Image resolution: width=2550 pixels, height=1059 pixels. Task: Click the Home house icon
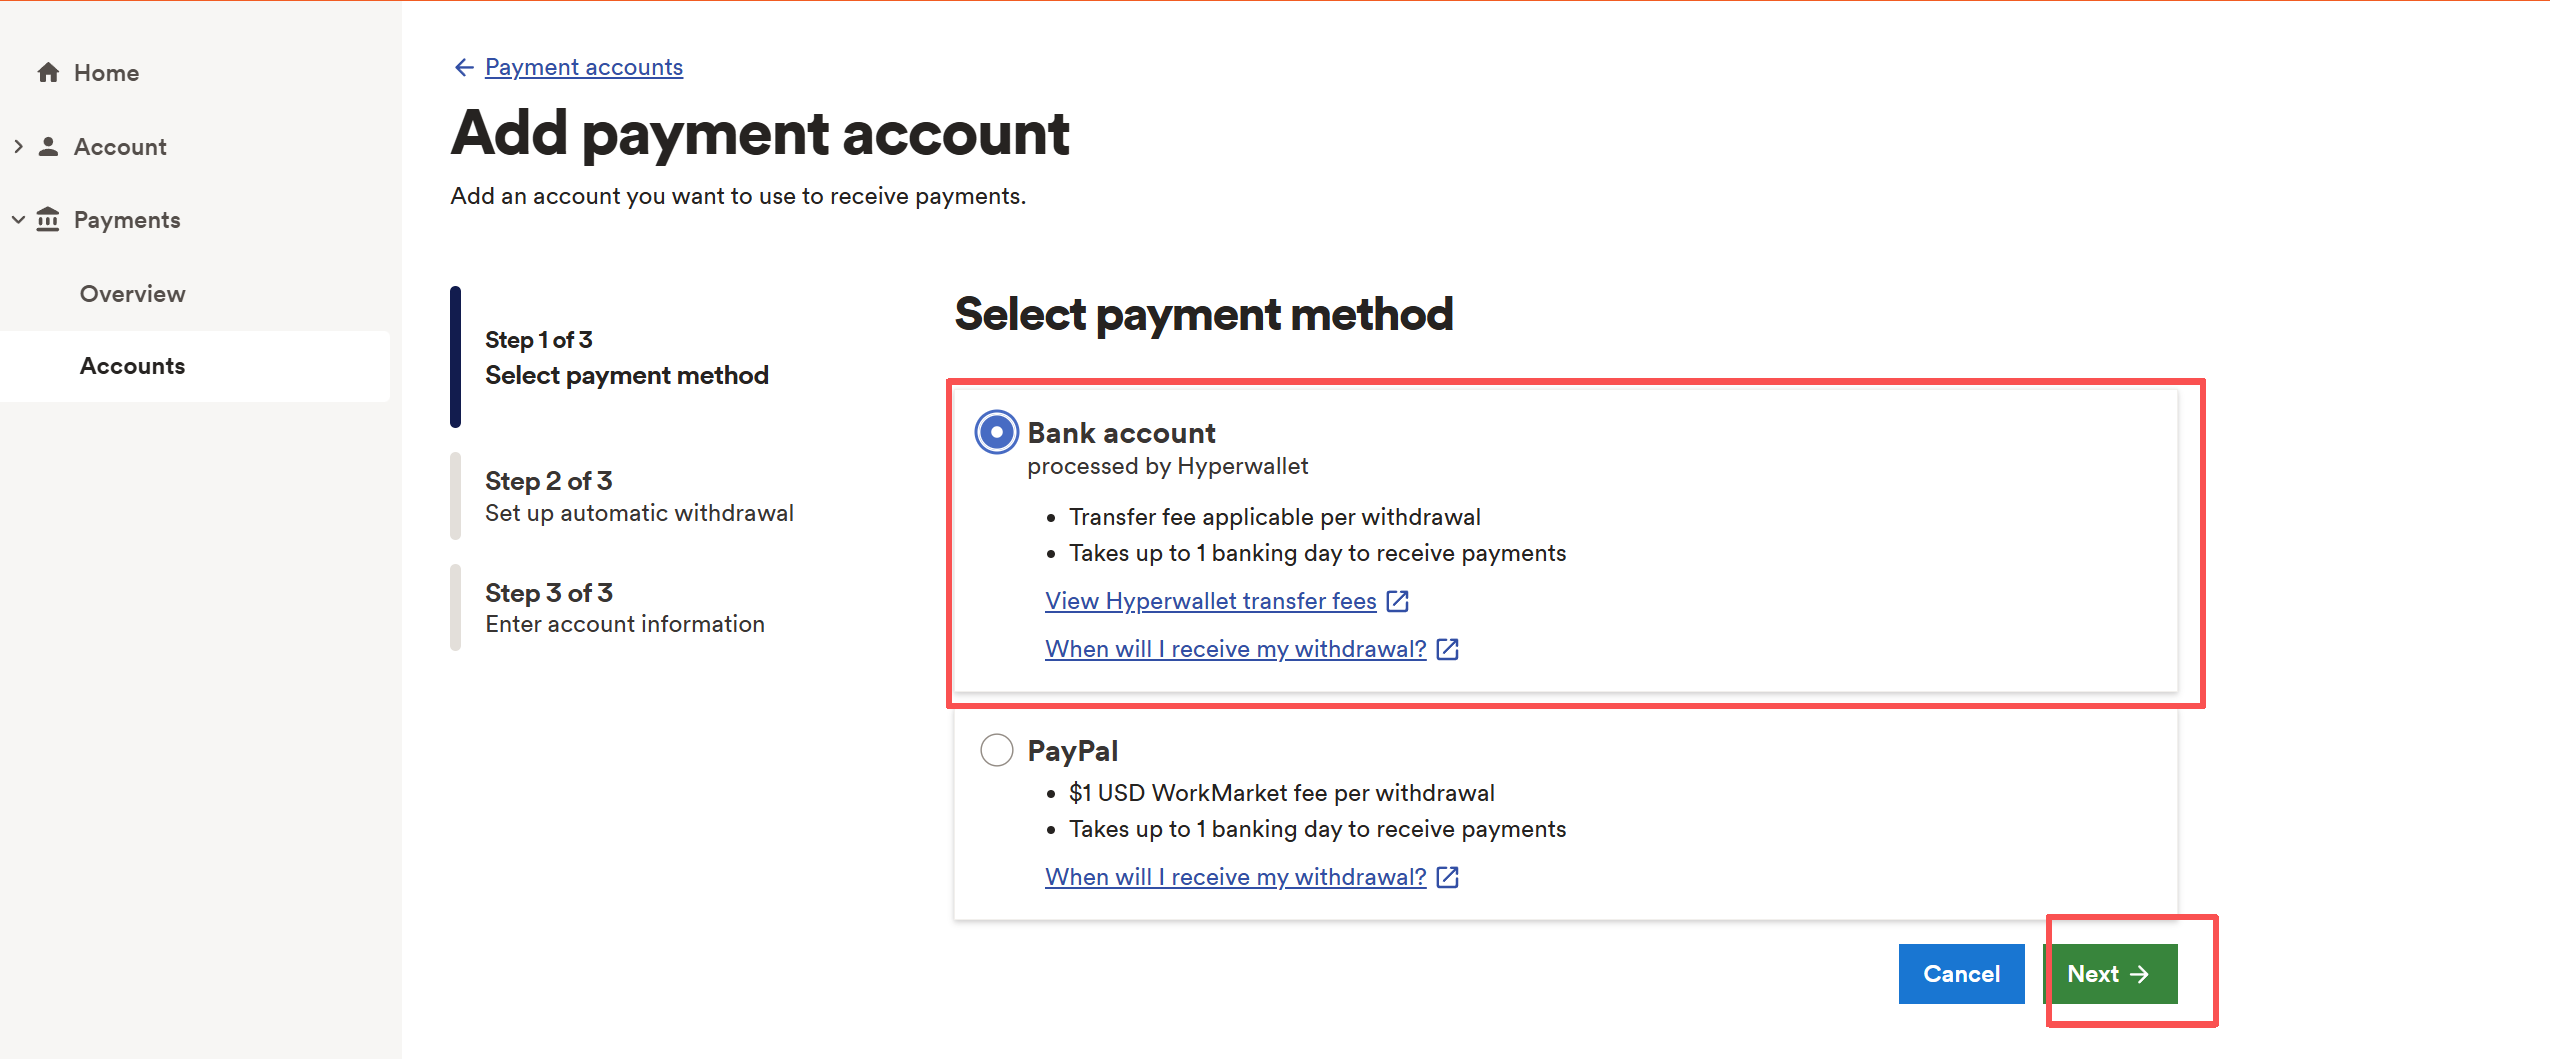(48, 72)
